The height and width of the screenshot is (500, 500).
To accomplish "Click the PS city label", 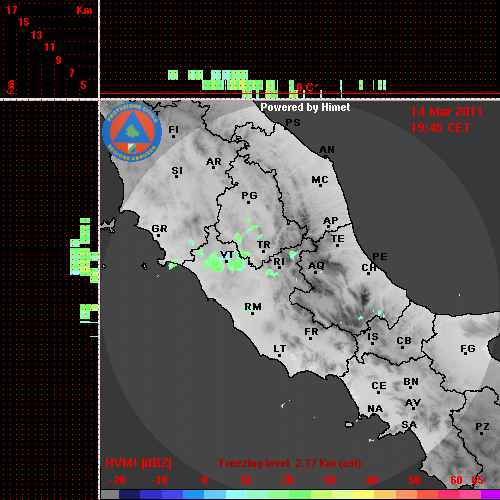I will pyautogui.click(x=293, y=123).
